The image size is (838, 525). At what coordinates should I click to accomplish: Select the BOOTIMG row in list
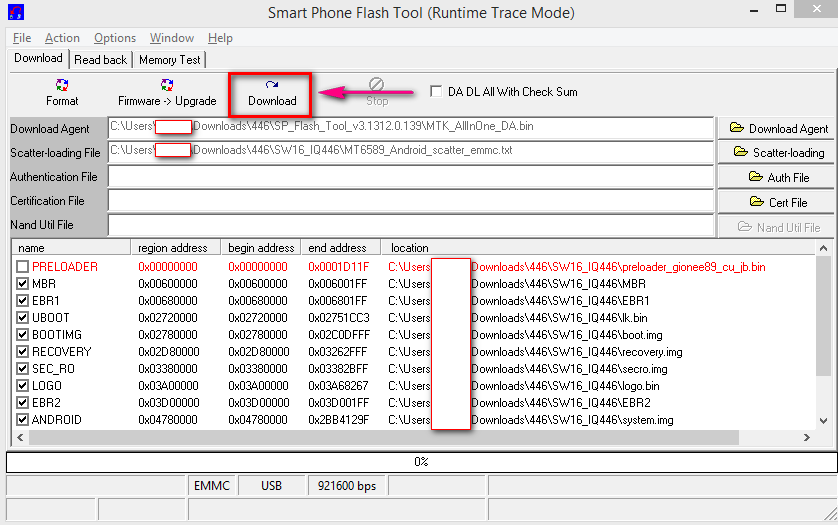[57, 335]
